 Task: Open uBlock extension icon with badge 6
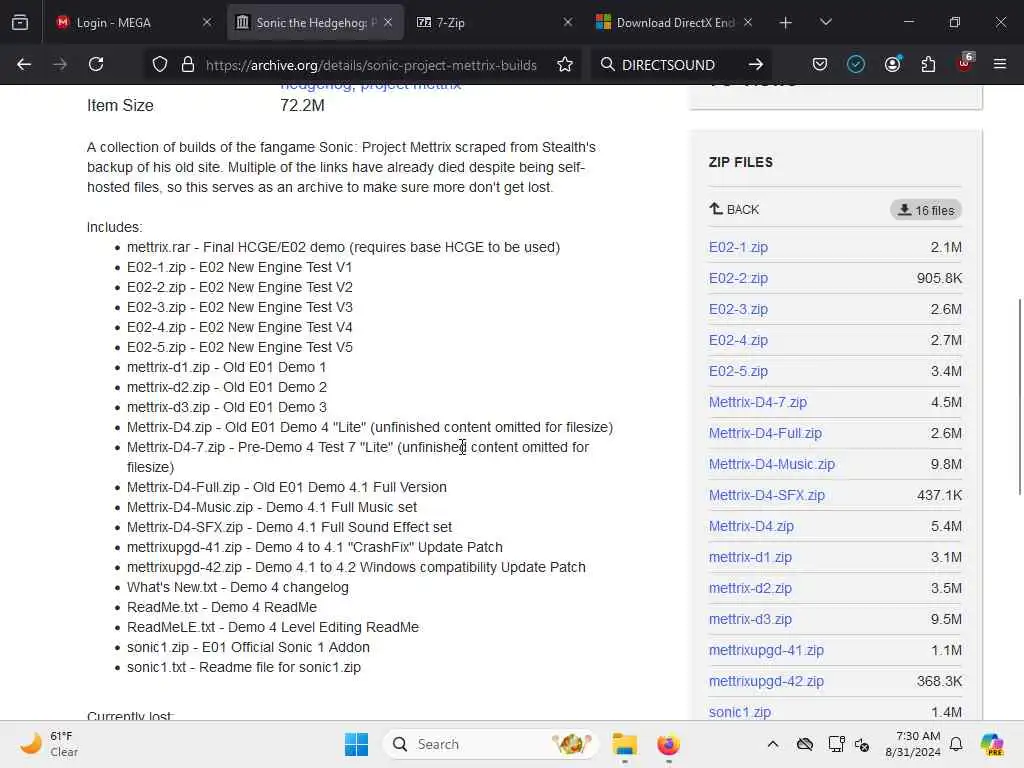point(965,63)
